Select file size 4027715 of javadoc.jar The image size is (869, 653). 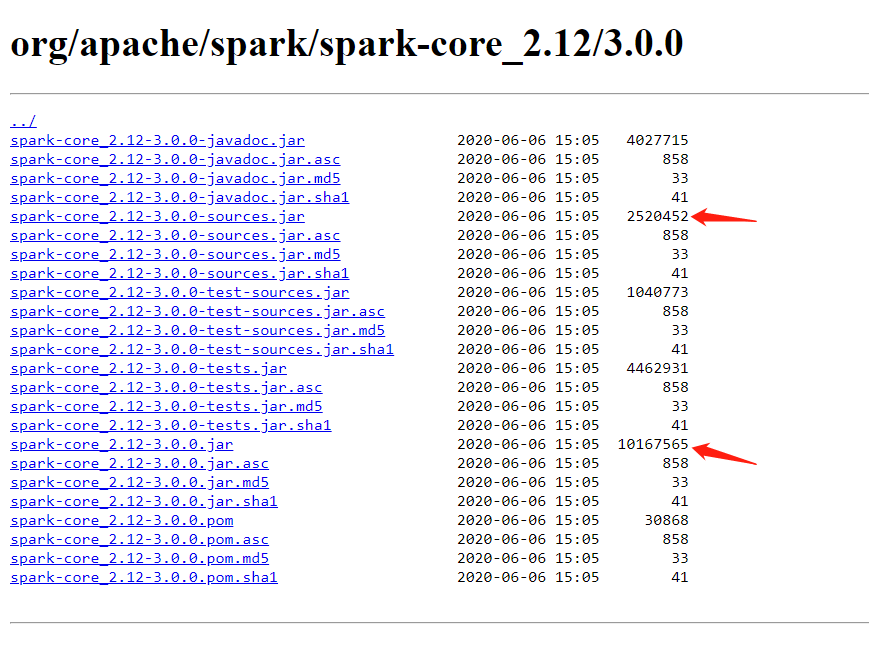click(x=657, y=140)
